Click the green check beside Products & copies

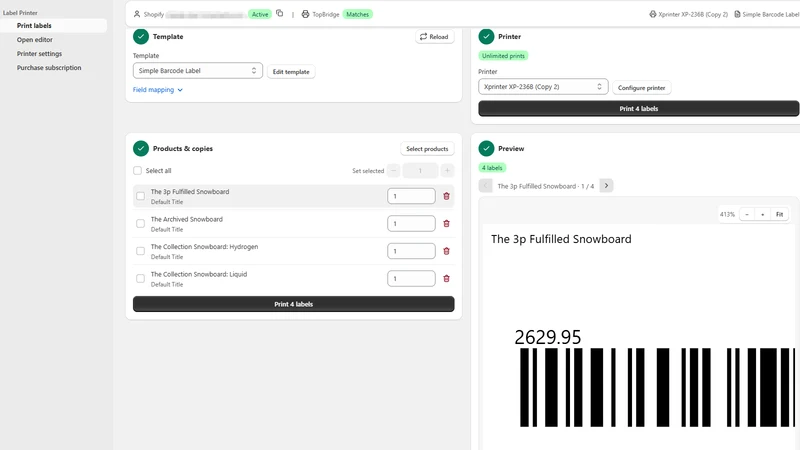coord(141,148)
